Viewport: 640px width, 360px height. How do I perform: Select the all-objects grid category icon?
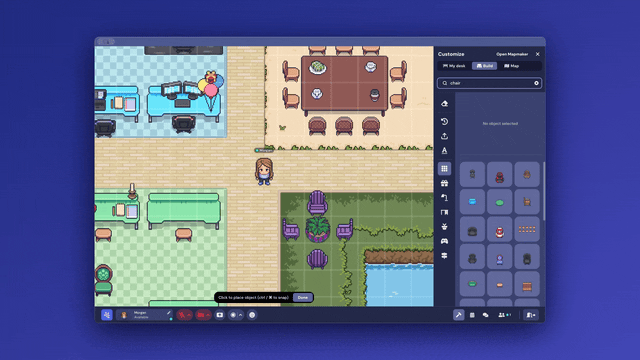click(444, 169)
